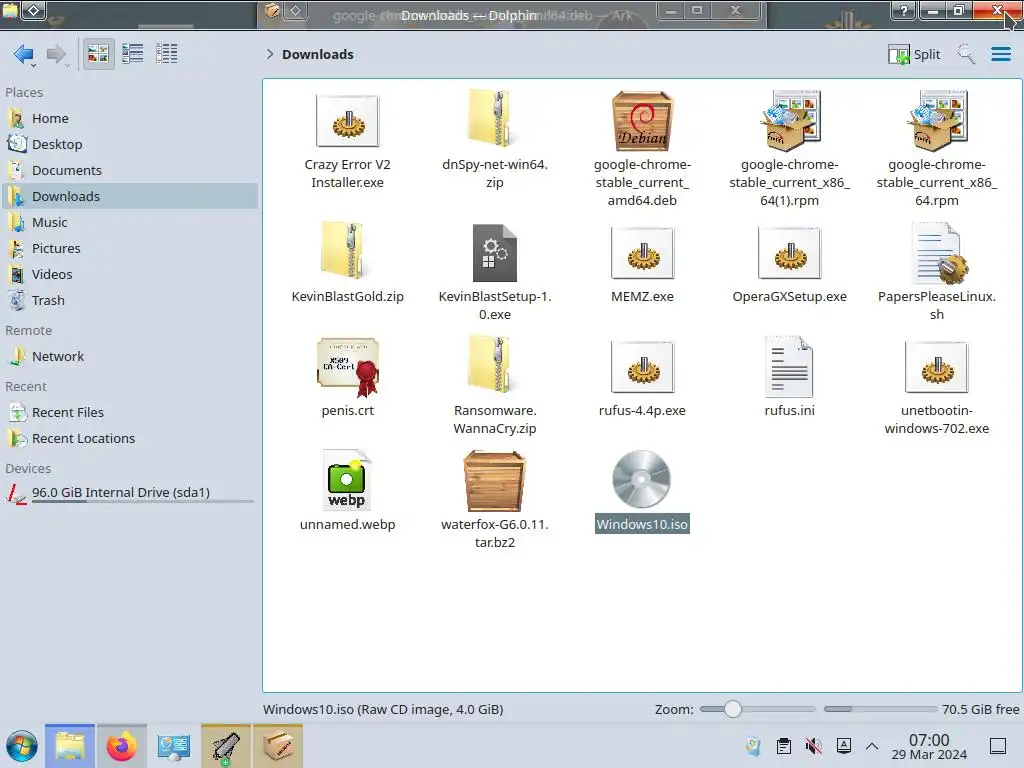Go back with the blue back arrow
The width and height of the screenshot is (1024, 768).
[23, 54]
